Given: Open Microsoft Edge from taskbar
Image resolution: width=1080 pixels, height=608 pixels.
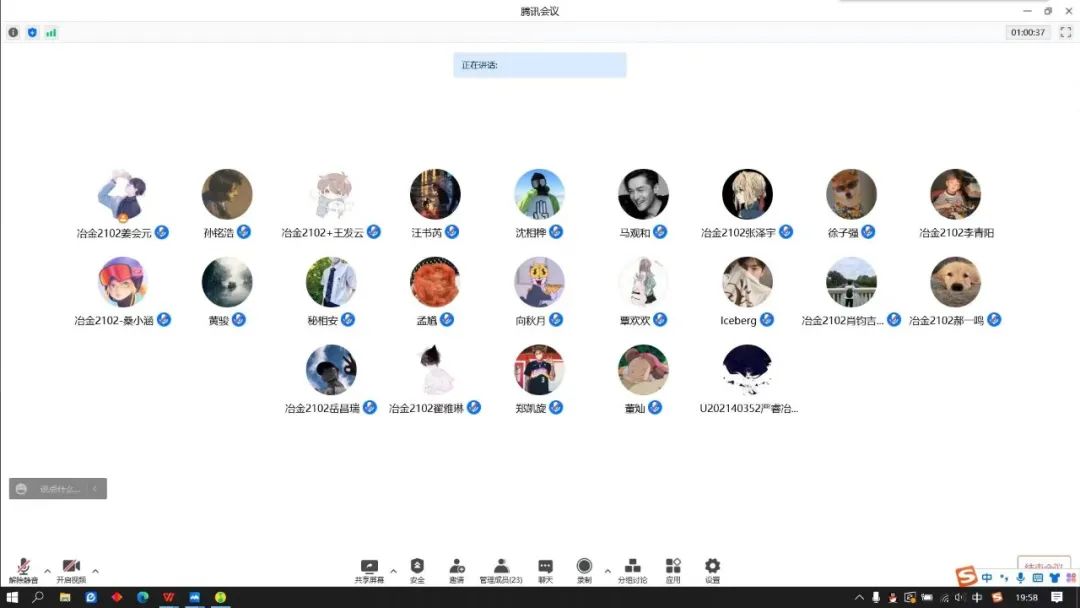Looking at the screenshot, I should coord(143,597).
